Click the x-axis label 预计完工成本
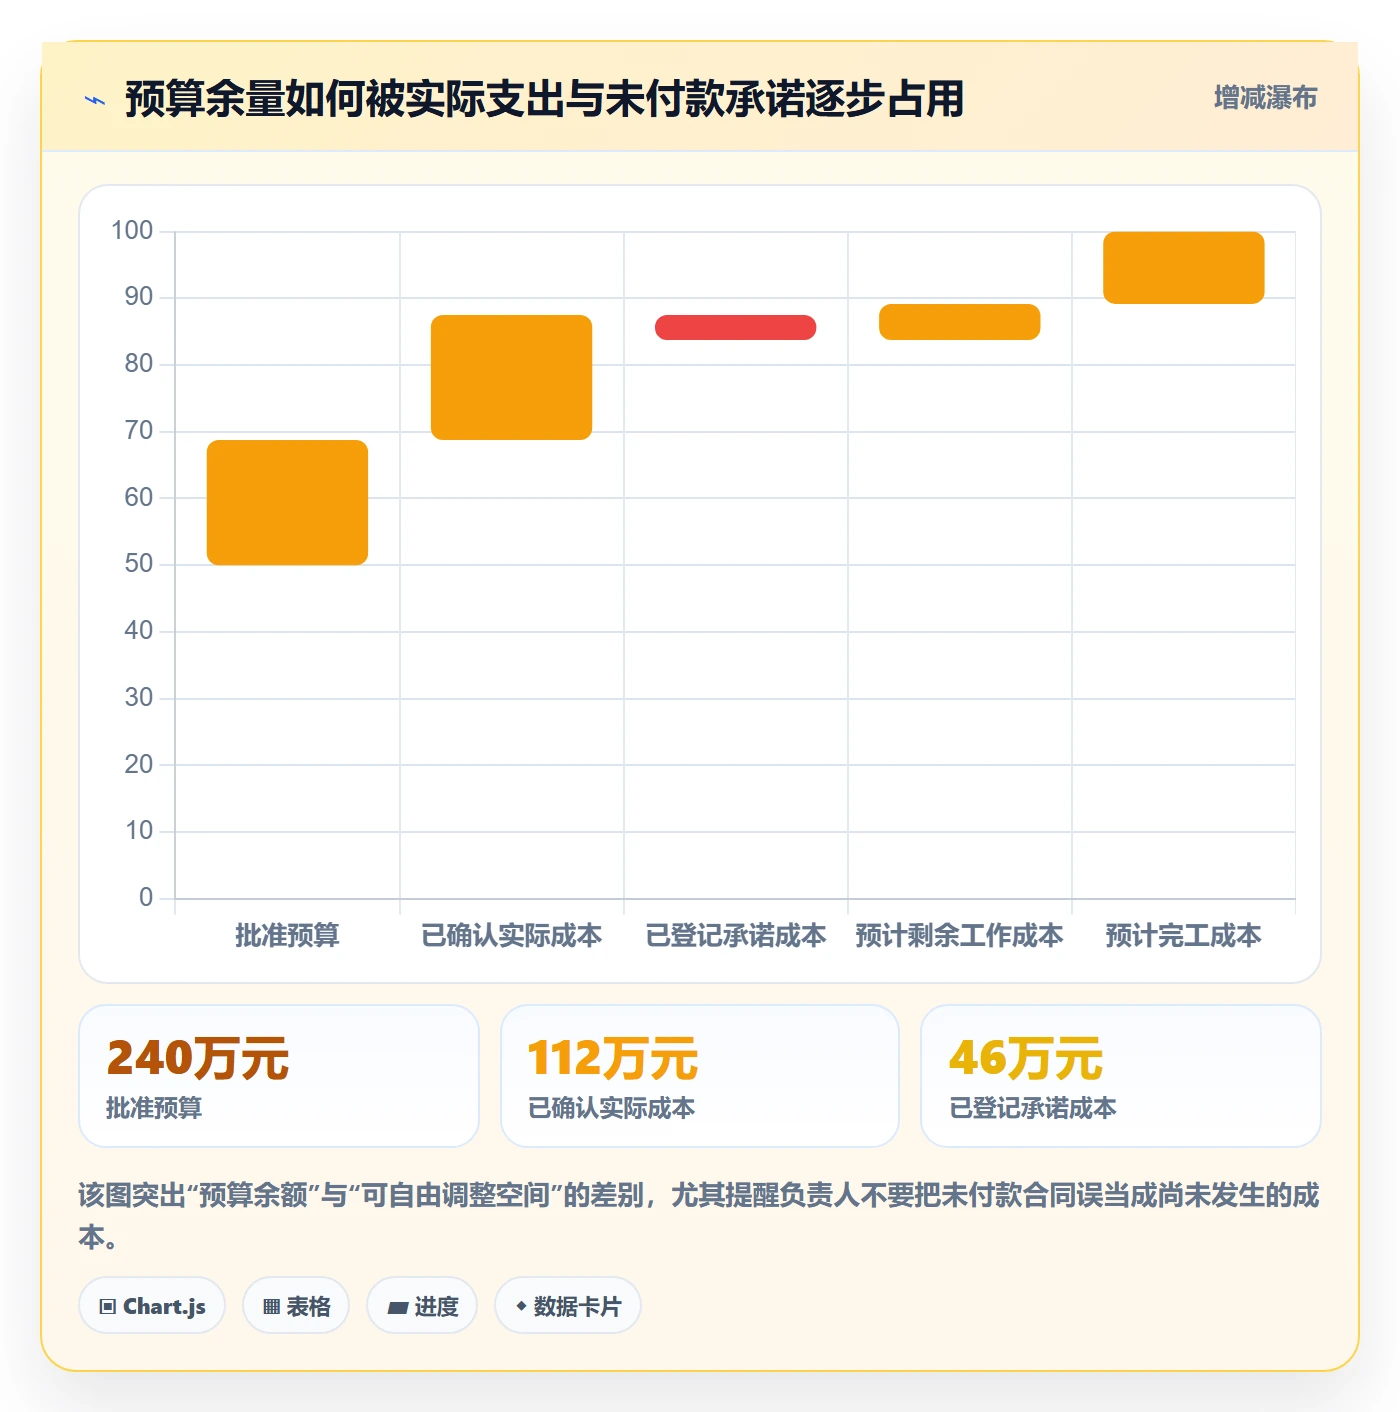The width and height of the screenshot is (1400, 1412). (1183, 935)
